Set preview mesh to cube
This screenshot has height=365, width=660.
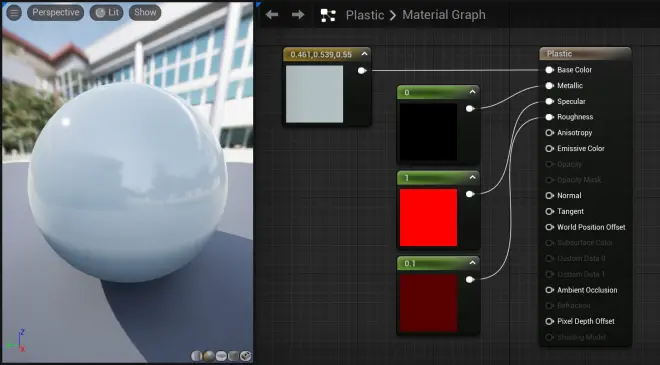pos(234,356)
